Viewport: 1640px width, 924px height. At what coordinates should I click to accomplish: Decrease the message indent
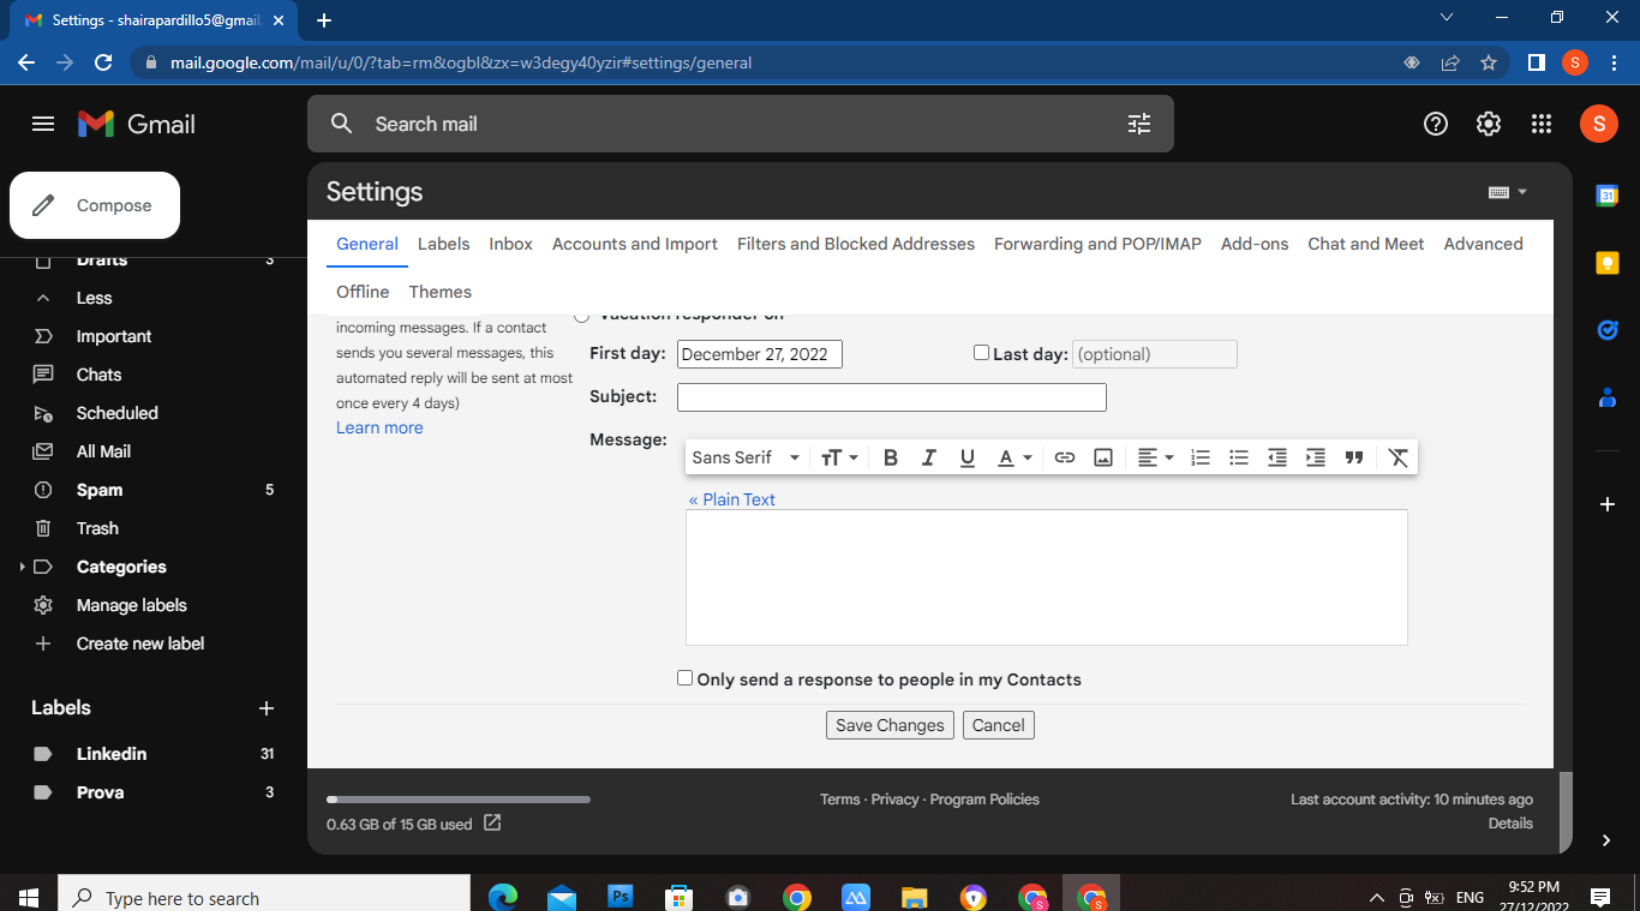point(1277,458)
